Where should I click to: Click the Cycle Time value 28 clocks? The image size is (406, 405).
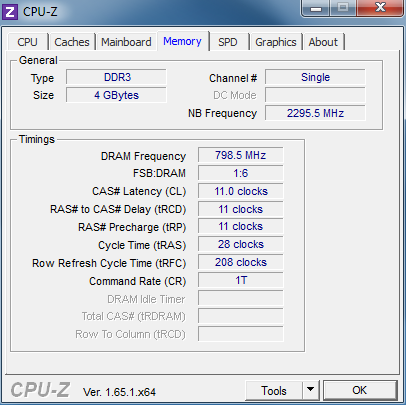pyautogui.click(x=240, y=244)
